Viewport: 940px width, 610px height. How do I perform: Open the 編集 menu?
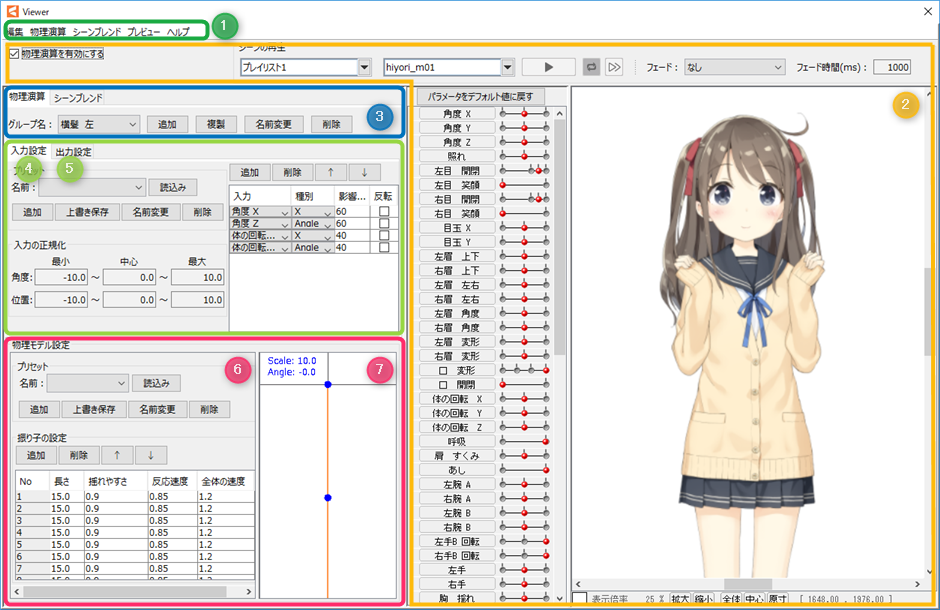pos(15,32)
